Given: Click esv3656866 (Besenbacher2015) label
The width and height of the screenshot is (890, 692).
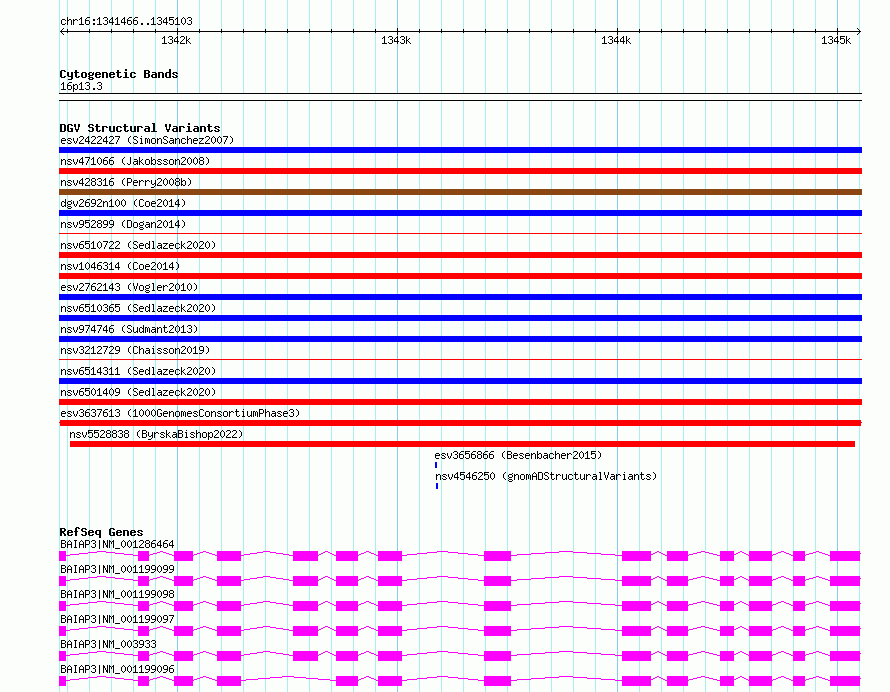Looking at the screenshot, I should point(518,455).
